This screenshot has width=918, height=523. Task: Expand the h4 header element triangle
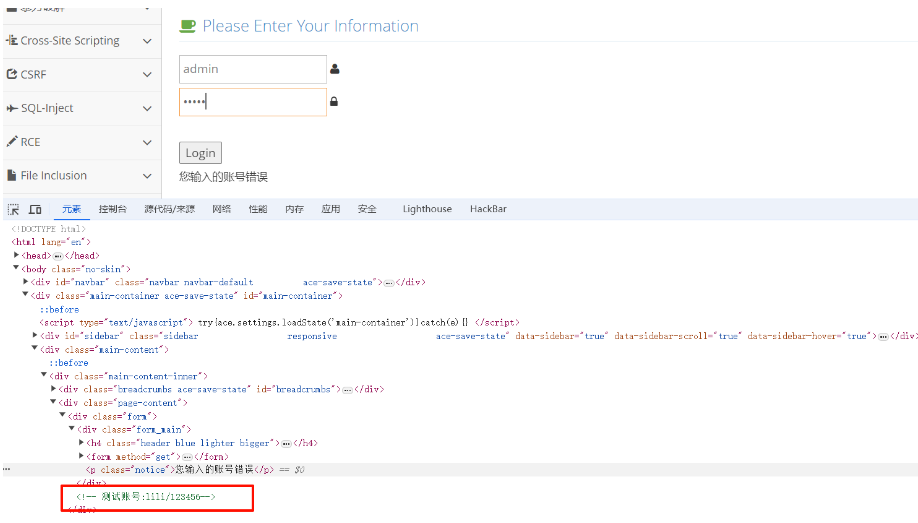tap(81, 442)
